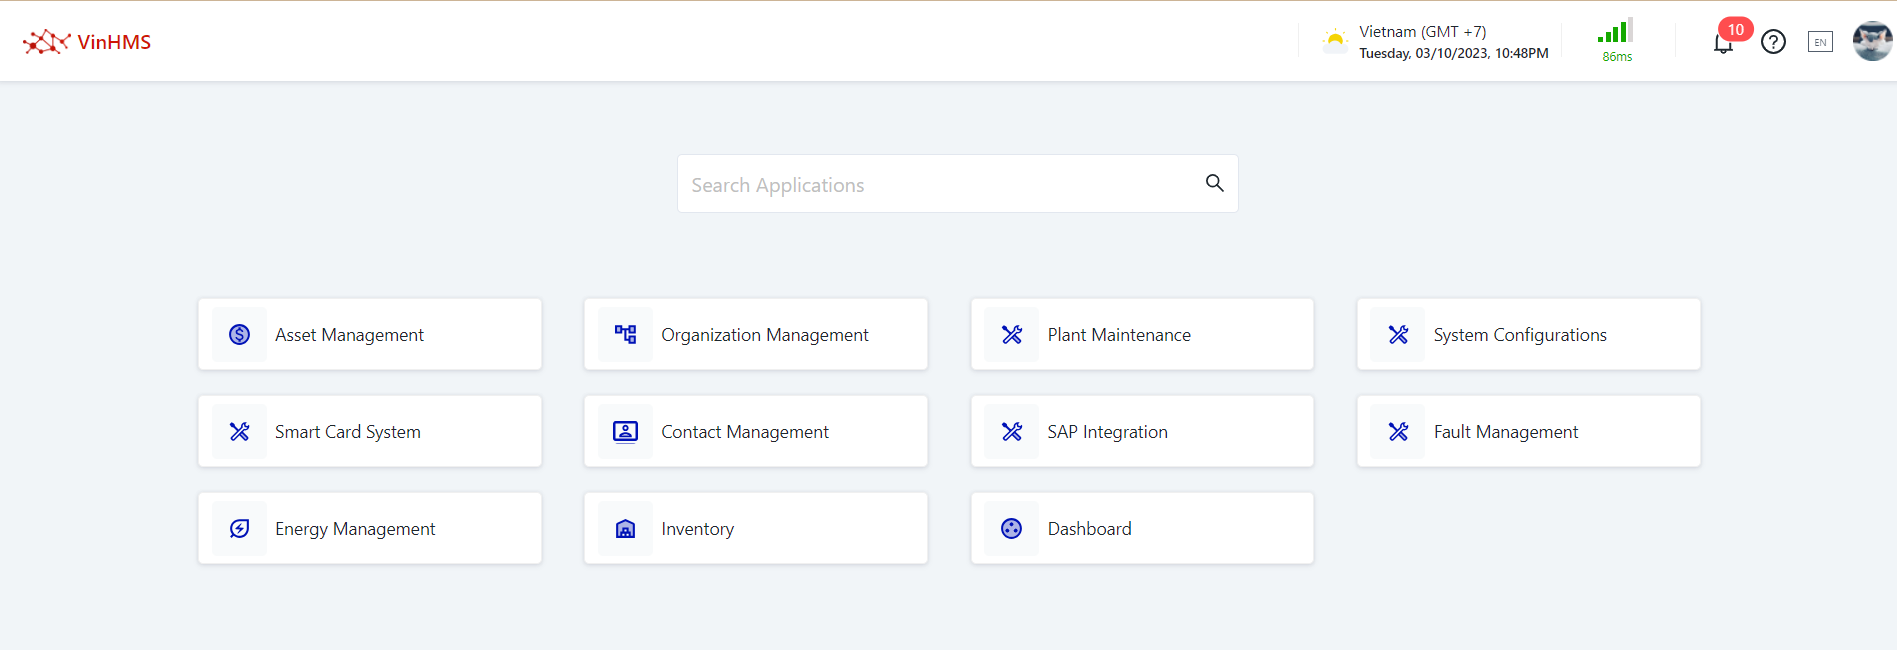Click the Energy Management bolt icon

[240, 529]
